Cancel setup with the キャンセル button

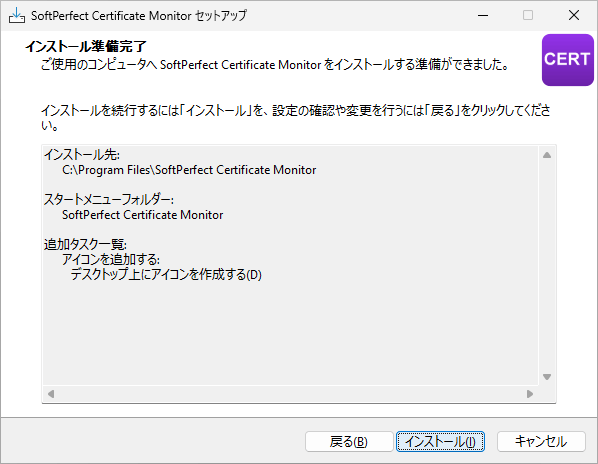click(x=541, y=442)
